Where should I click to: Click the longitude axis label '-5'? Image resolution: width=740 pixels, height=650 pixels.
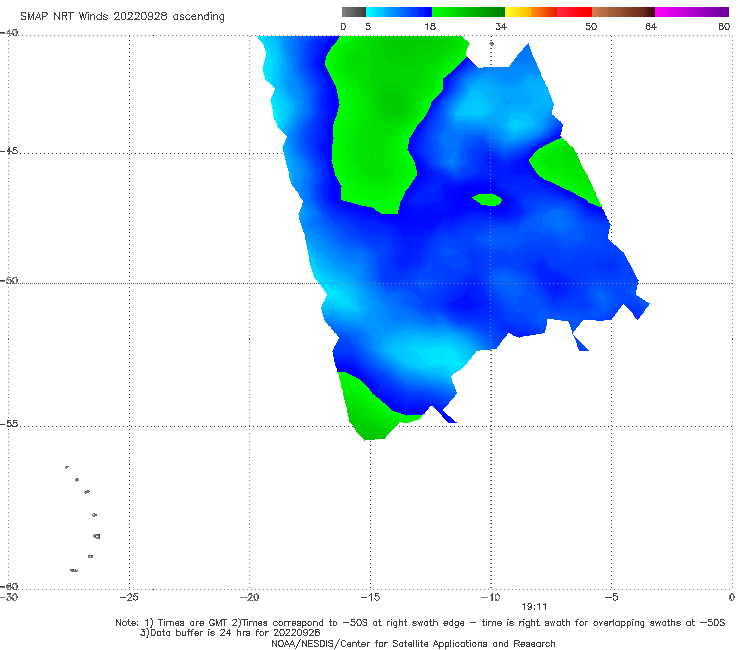611,597
